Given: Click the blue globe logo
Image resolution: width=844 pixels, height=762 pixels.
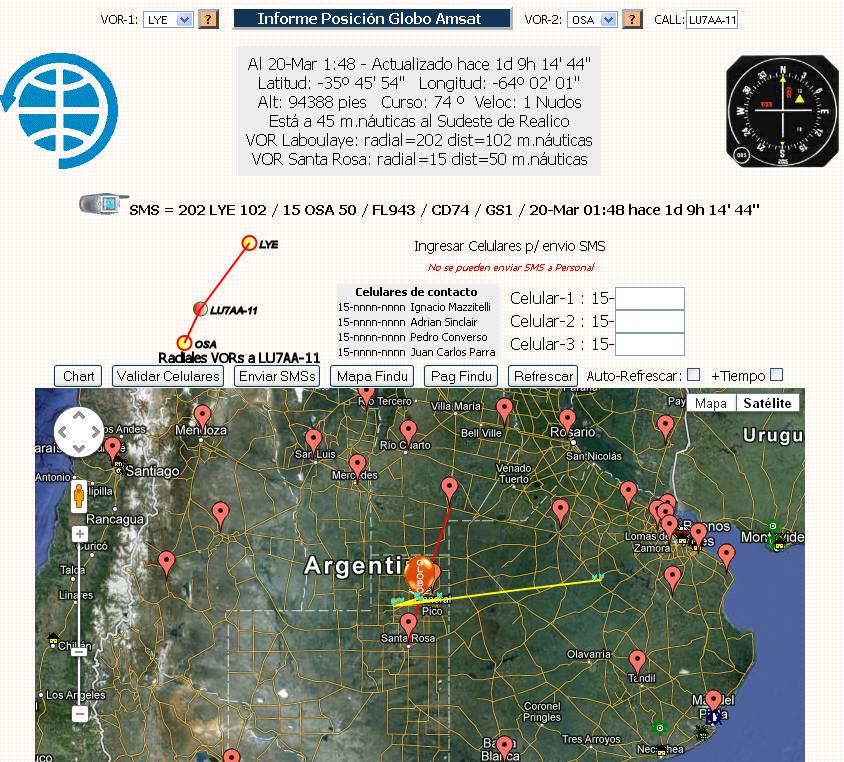Looking at the screenshot, I should (60, 110).
